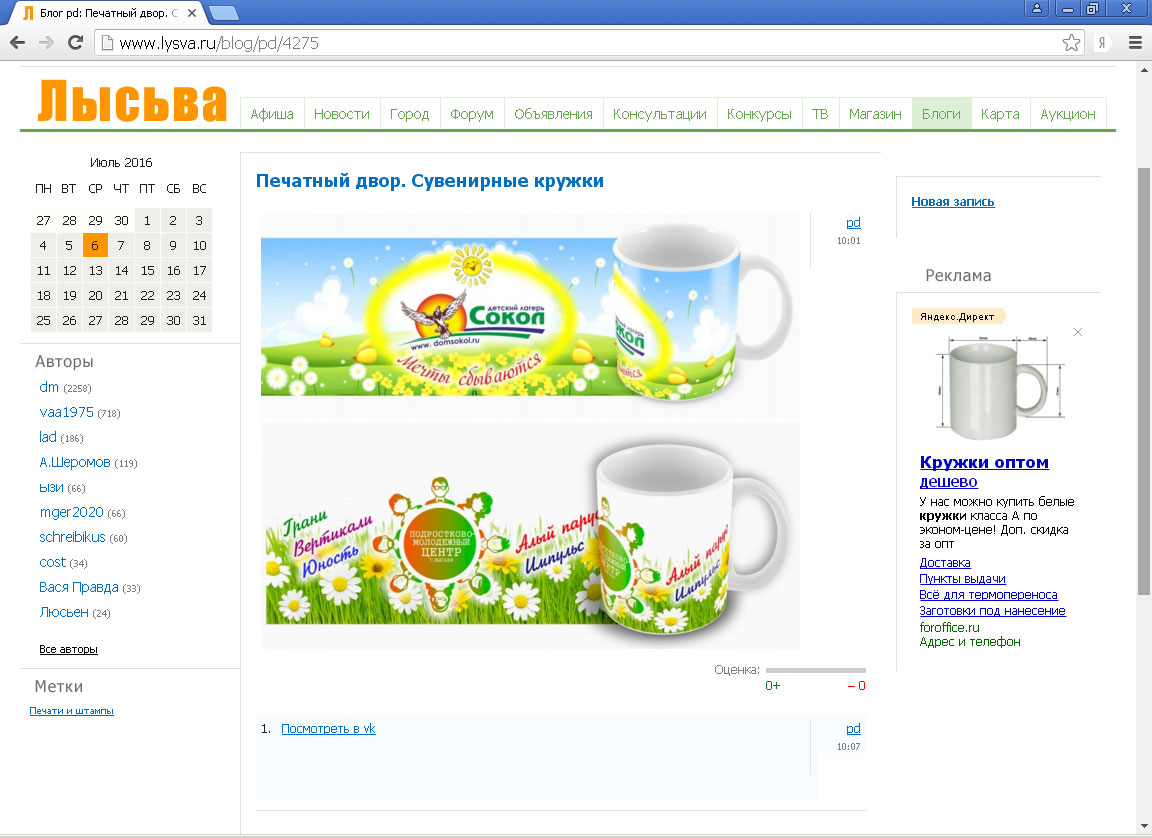Click the Оценка rating bar
Screen dimensions: 1152x838
coord(816,670)
